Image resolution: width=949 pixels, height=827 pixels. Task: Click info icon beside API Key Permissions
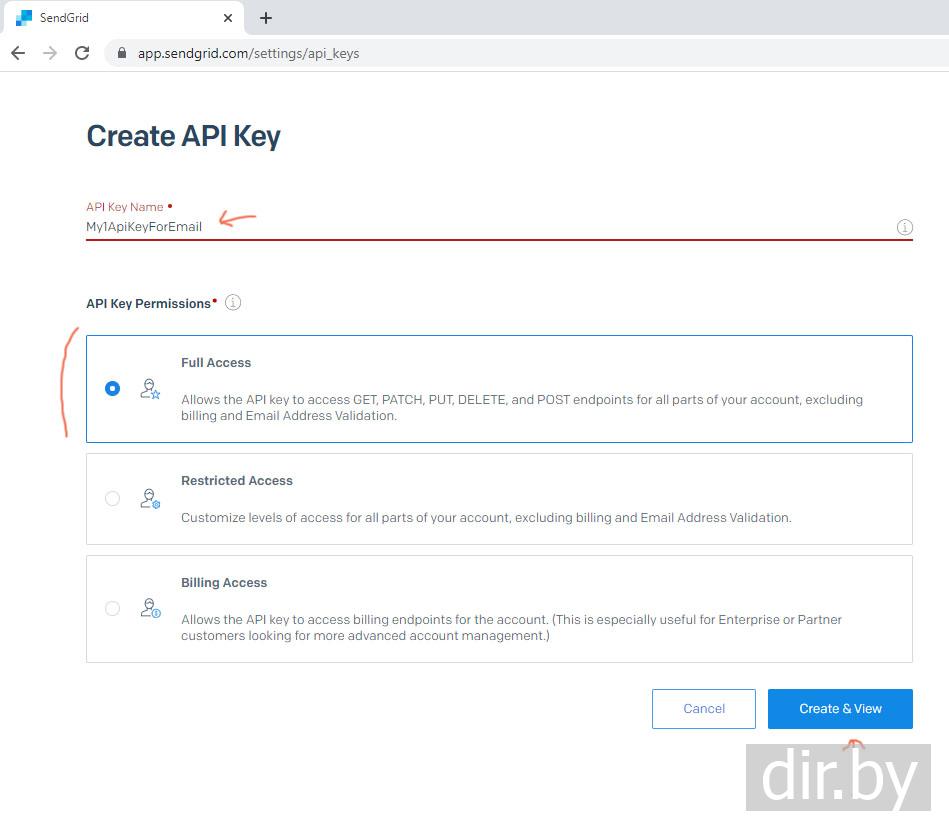(233, 303)
